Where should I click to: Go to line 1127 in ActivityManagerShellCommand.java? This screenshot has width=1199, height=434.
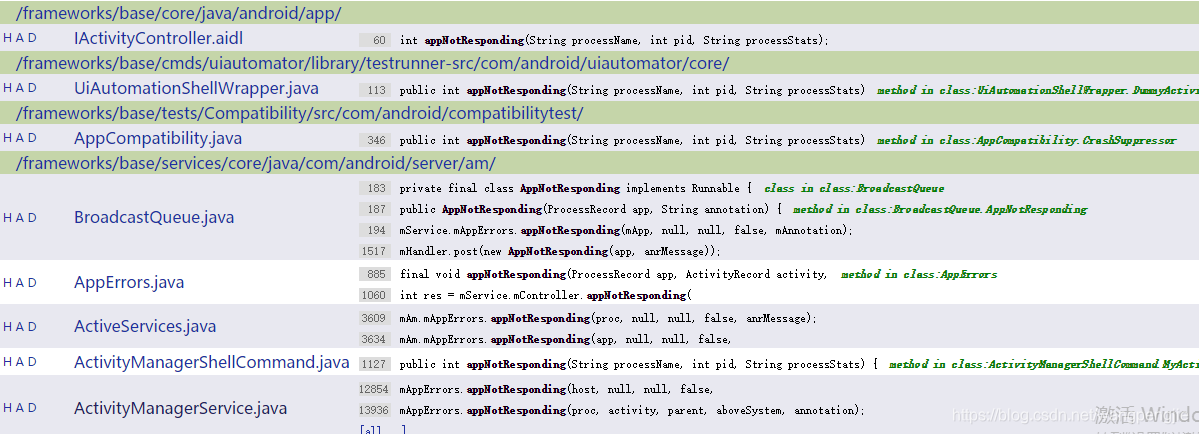[x=375, y=364]
